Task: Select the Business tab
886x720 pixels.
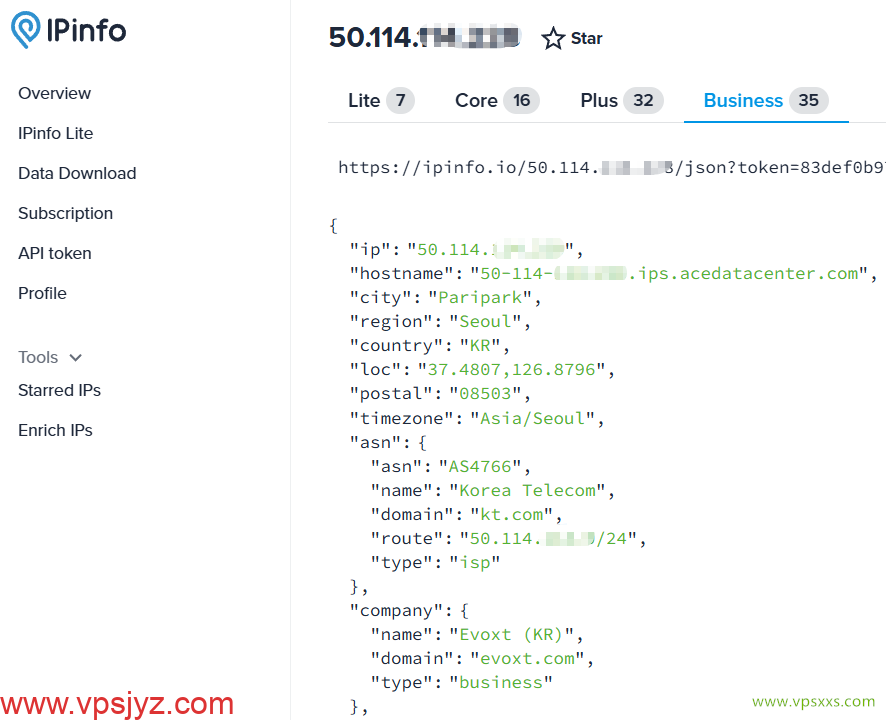Action: click(766, 101)
